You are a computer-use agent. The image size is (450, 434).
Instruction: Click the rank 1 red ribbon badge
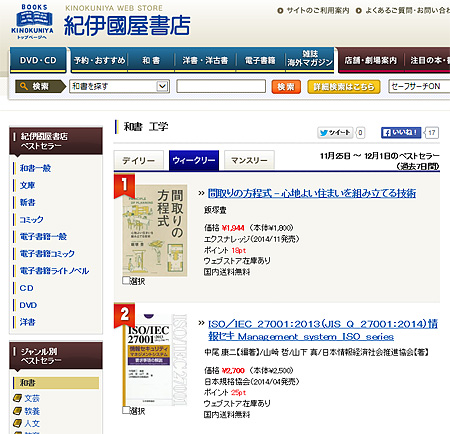(124, 185)
